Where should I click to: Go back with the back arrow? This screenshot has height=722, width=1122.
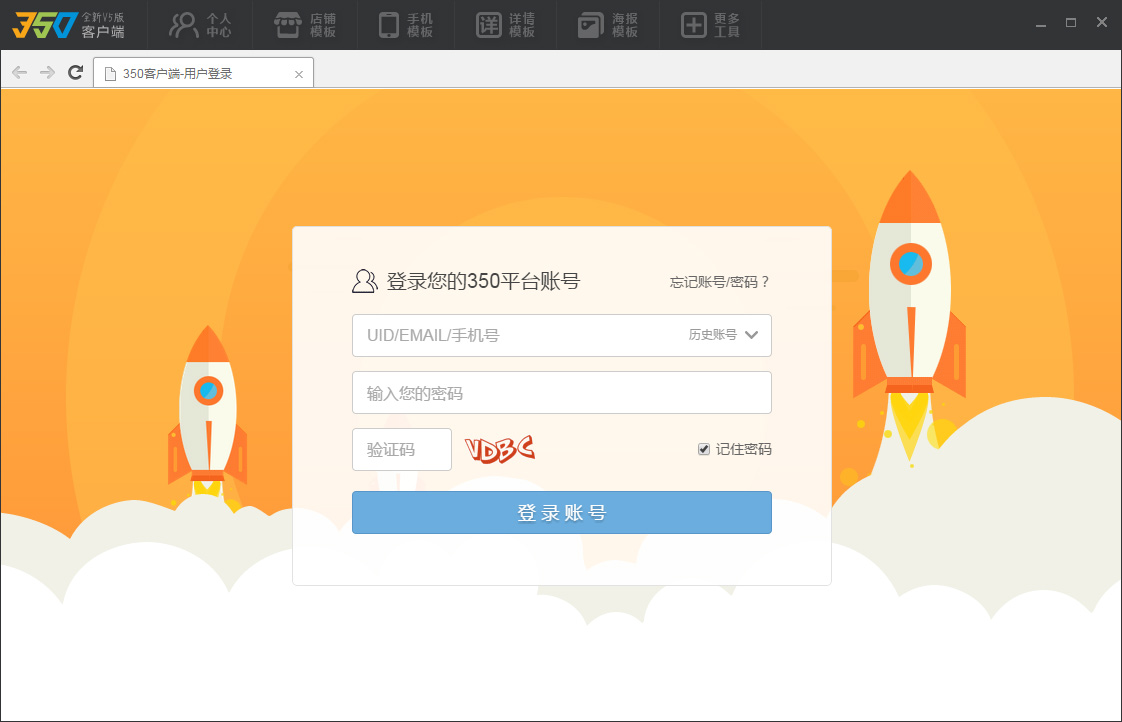pos(20,72)
